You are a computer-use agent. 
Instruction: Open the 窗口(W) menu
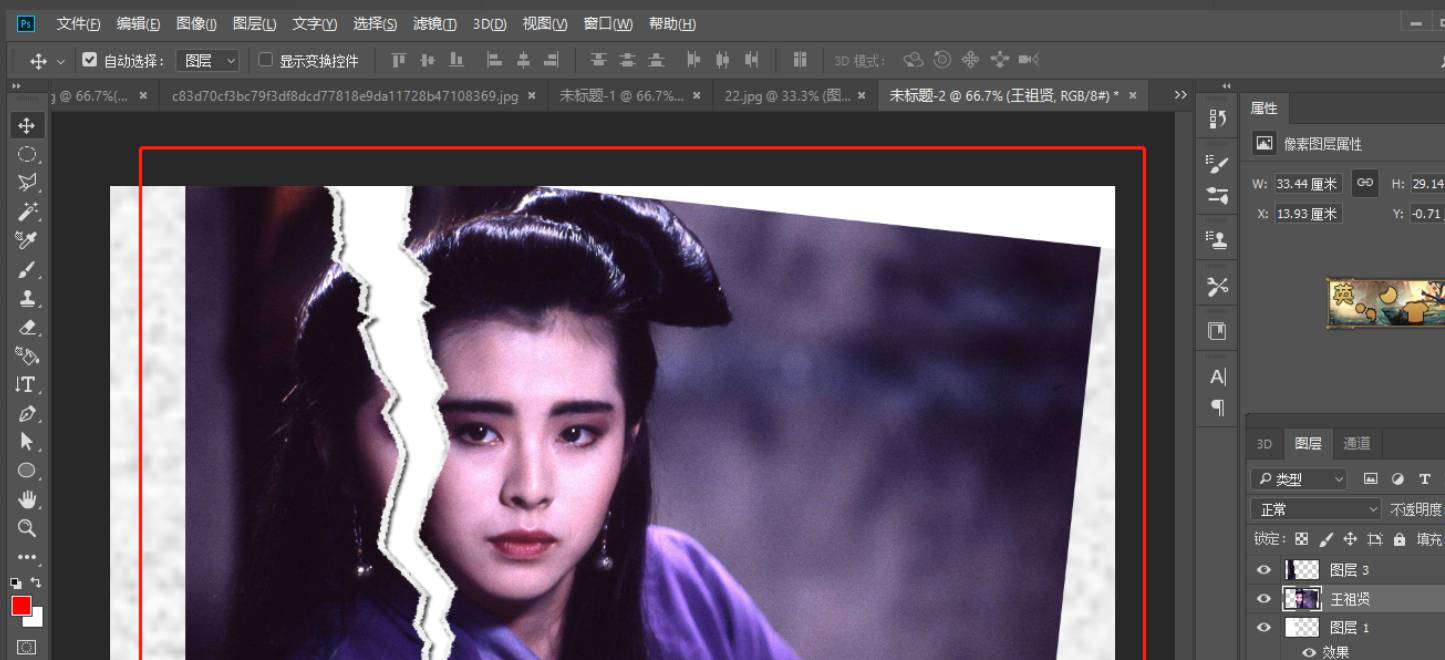[x=608, y=24]
